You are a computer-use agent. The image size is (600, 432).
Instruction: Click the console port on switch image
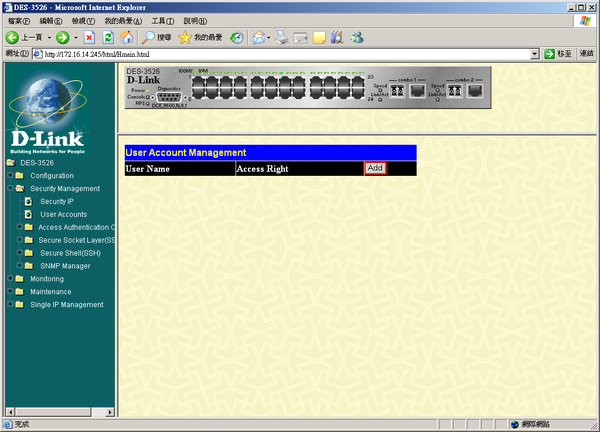click(x=169, y=97)
